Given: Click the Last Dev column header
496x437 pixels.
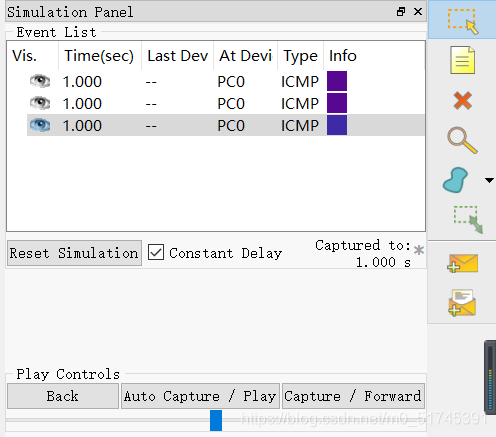Looking at the screenshot, I should (177, 56).
